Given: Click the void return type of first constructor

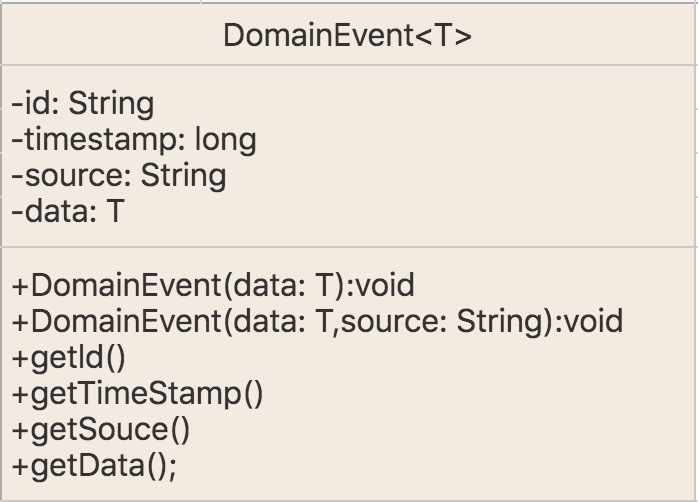Looking at the screenshot, I should [386, 286].
